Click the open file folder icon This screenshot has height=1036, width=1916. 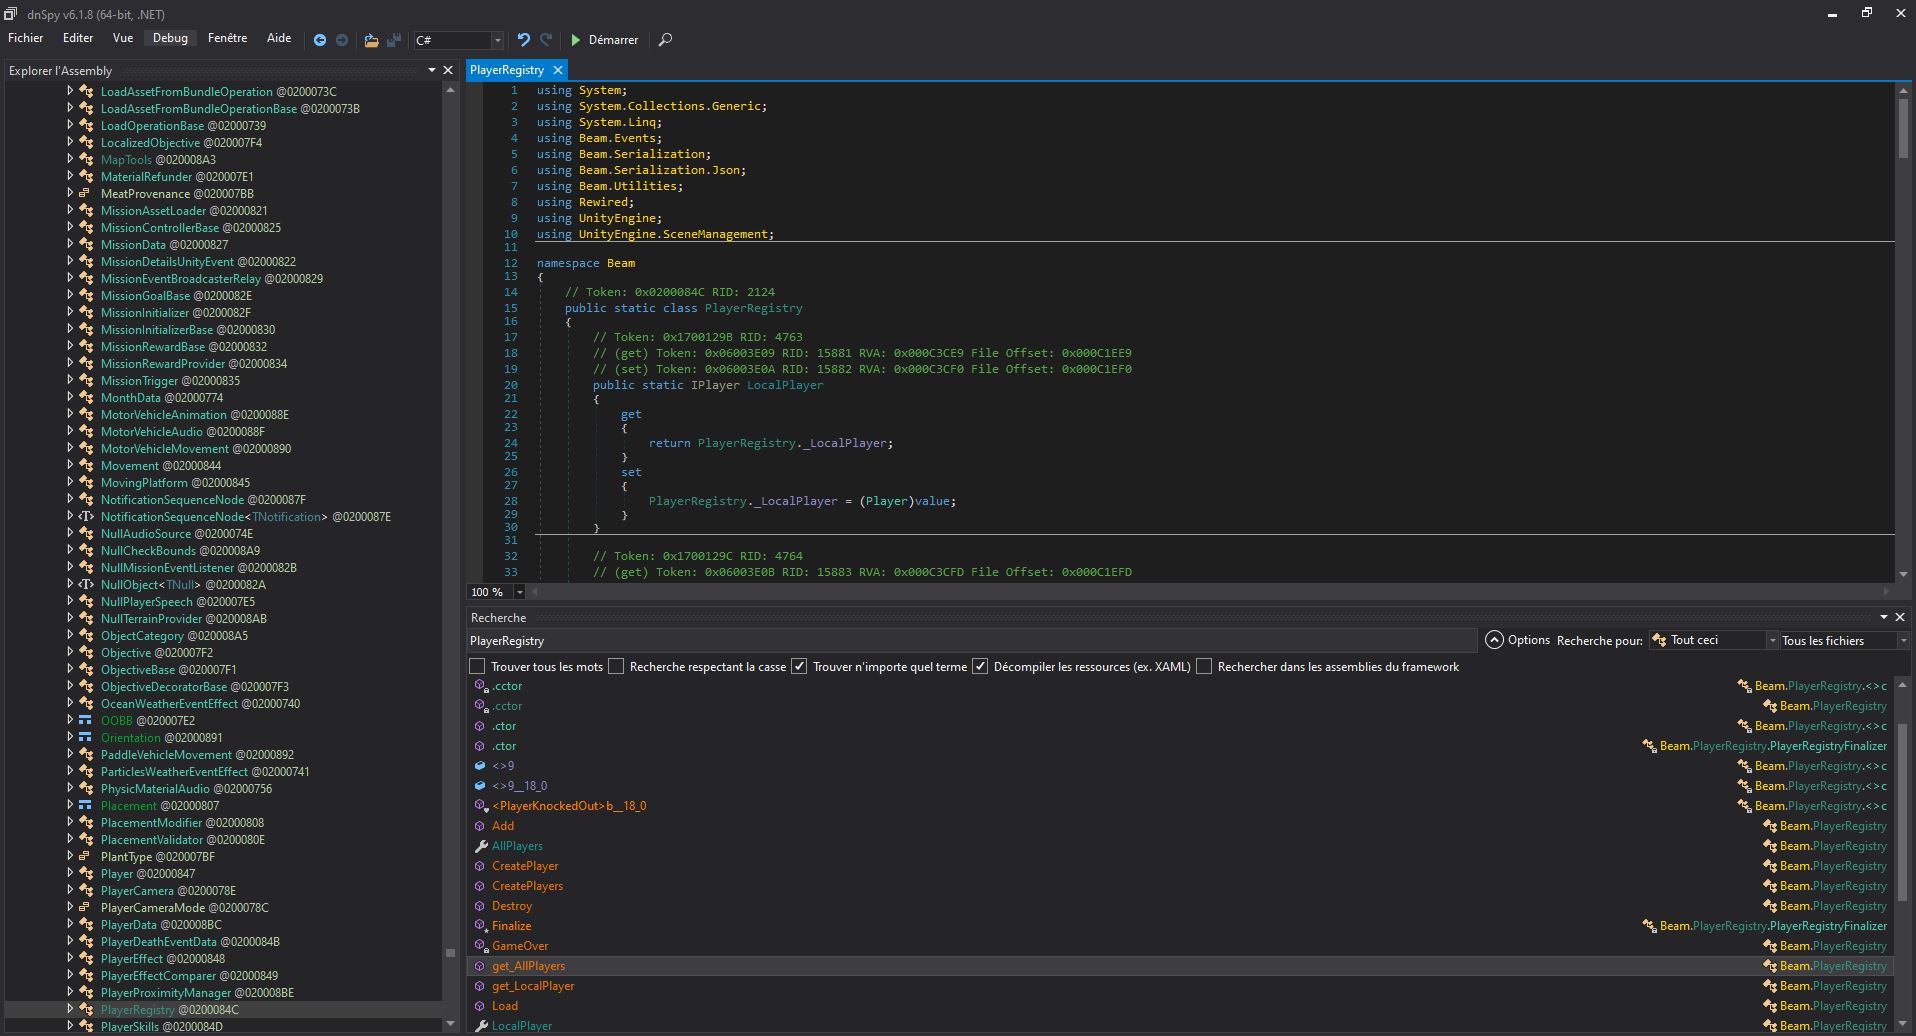[x=371, y=40]
